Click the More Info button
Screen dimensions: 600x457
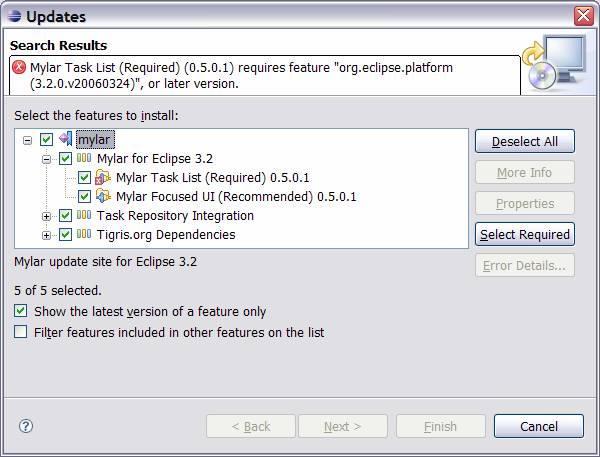(x=525, y=172)
